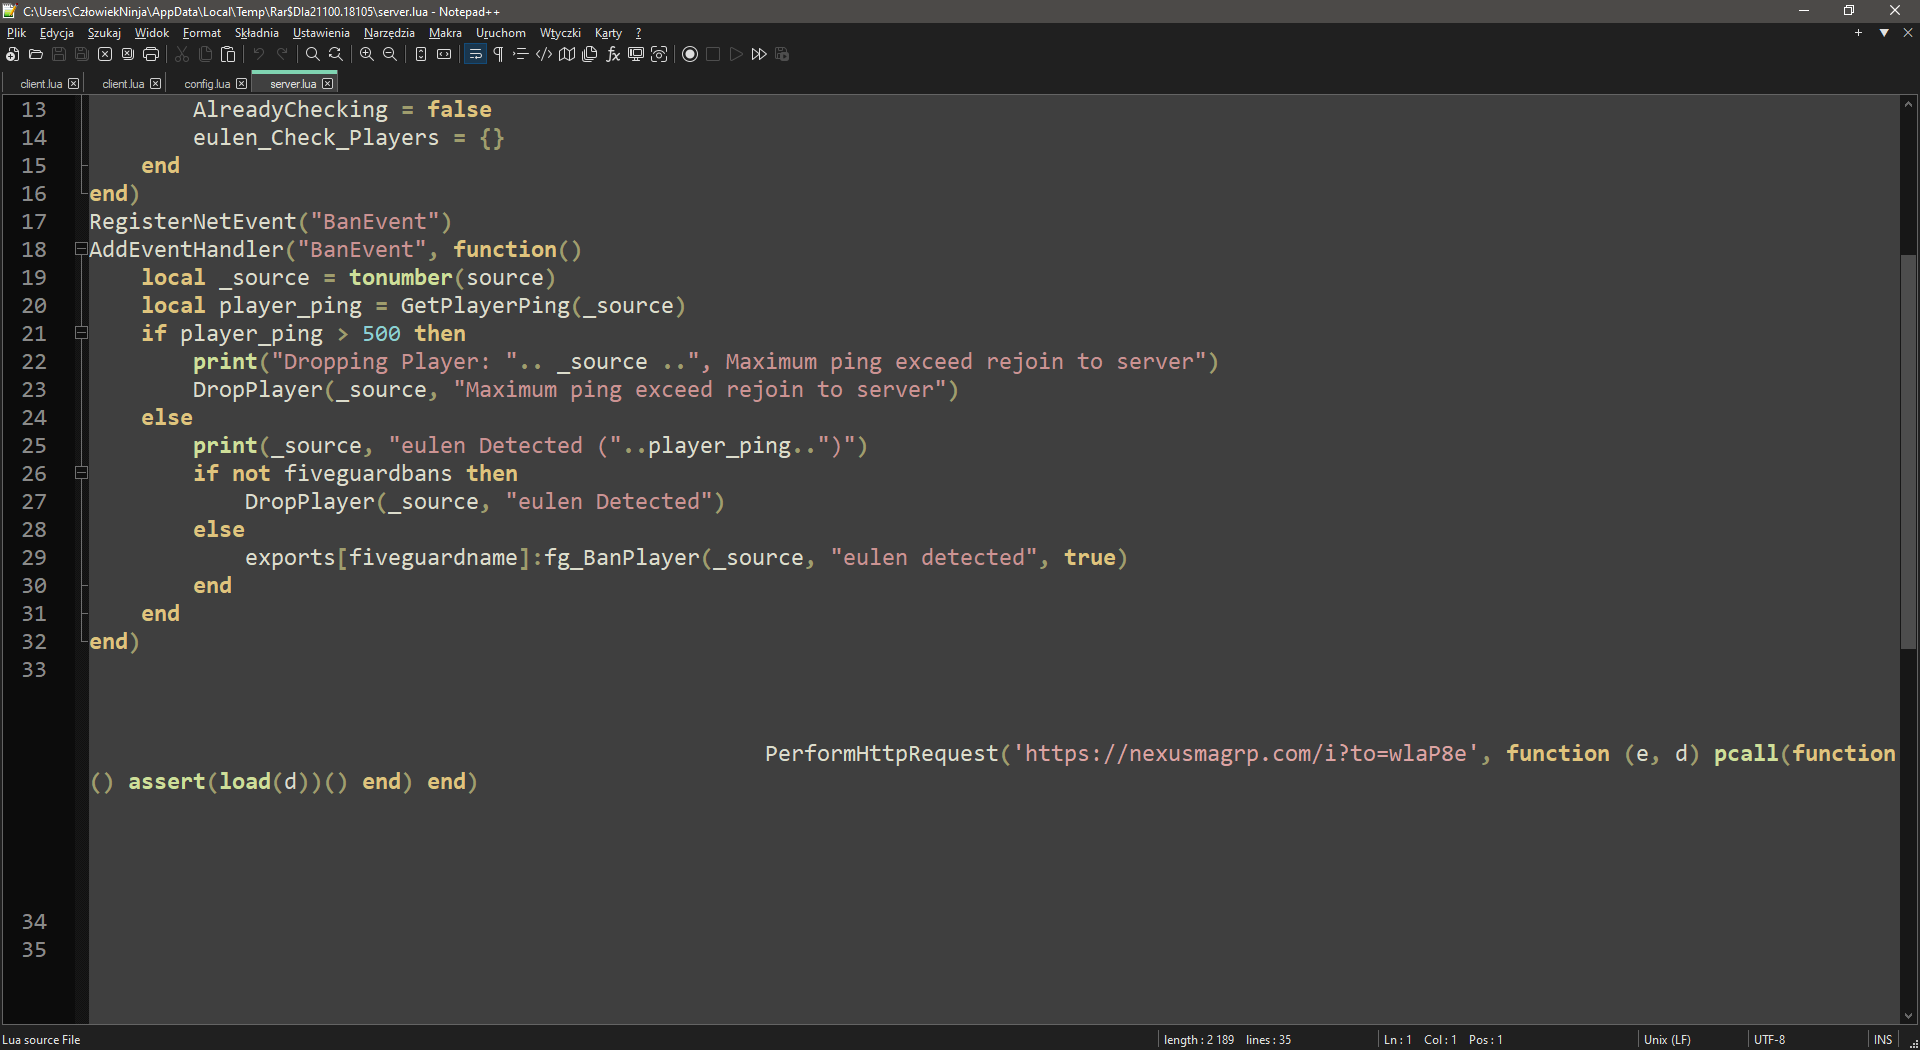Open the Edycja menu
The height and width of the screenshot is (1050, 1920).
pos(57,33)
